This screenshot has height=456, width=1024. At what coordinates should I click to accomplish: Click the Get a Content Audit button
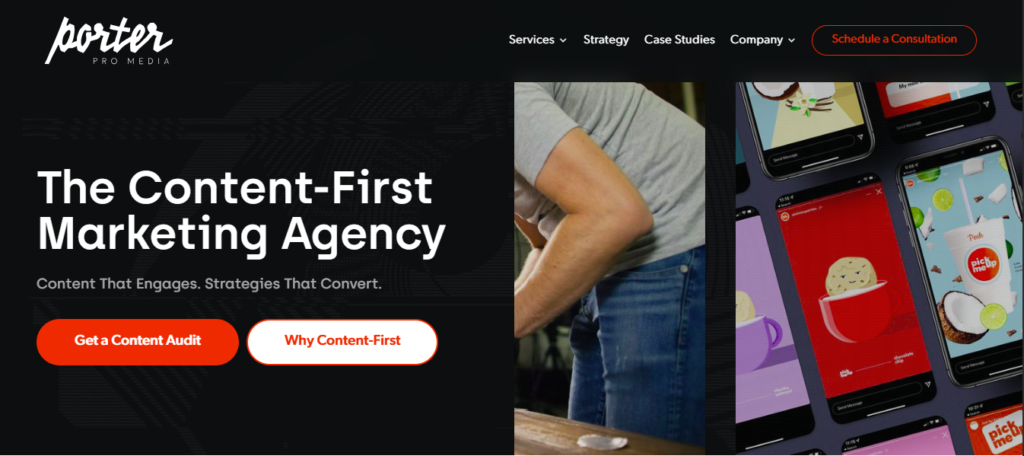(138, 342)
